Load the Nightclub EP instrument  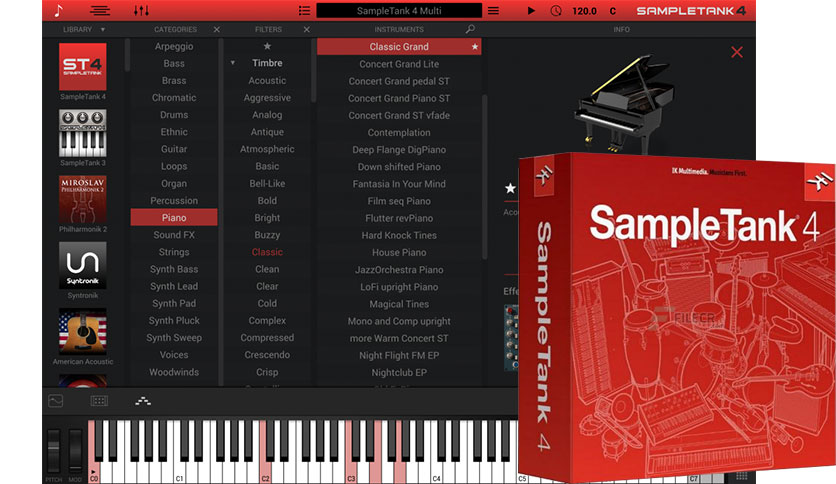[x=399, y=373]
